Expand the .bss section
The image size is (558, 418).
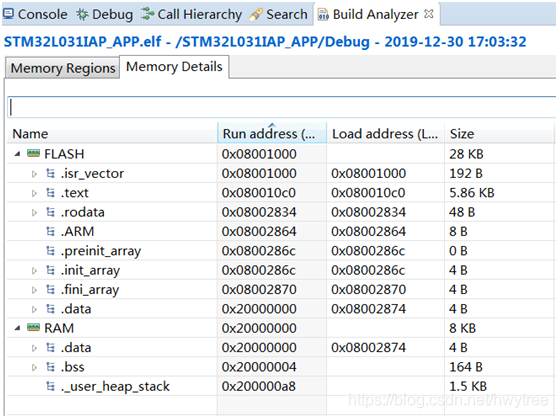(x=34, y=367)
